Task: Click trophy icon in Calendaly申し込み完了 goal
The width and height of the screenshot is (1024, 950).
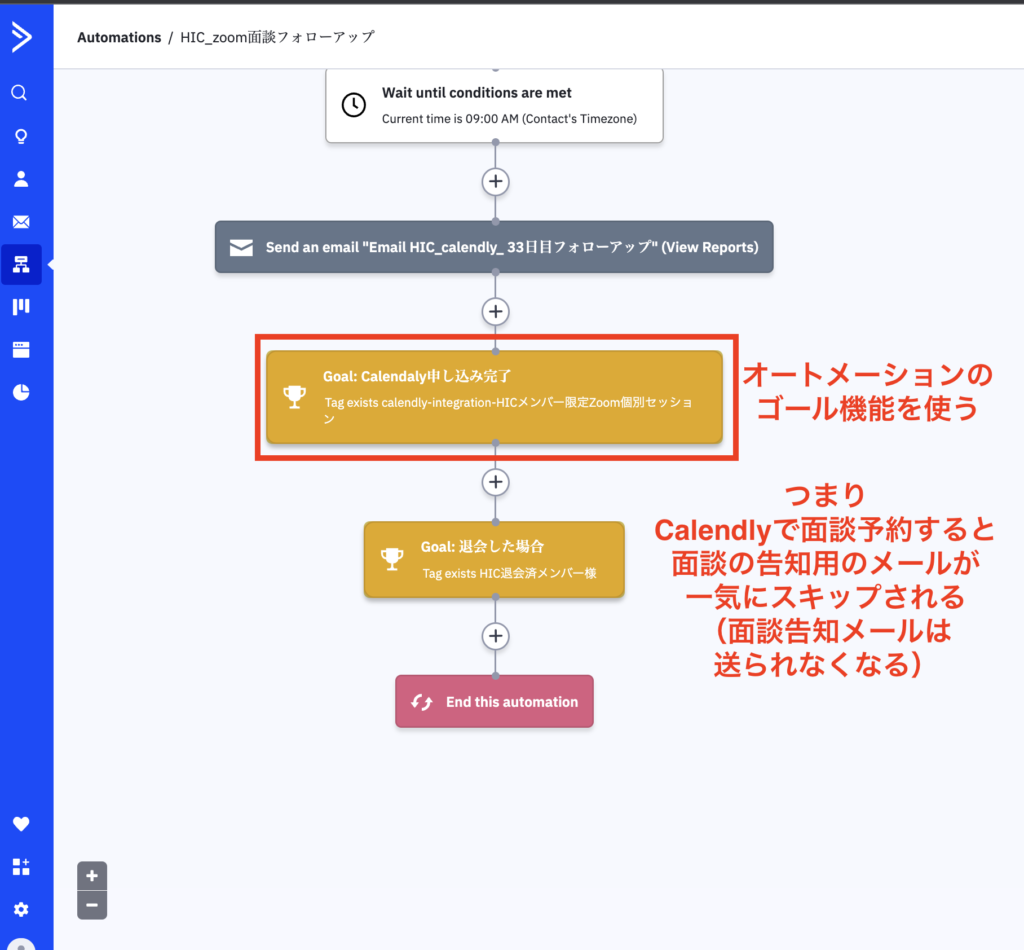Action: 295,396
